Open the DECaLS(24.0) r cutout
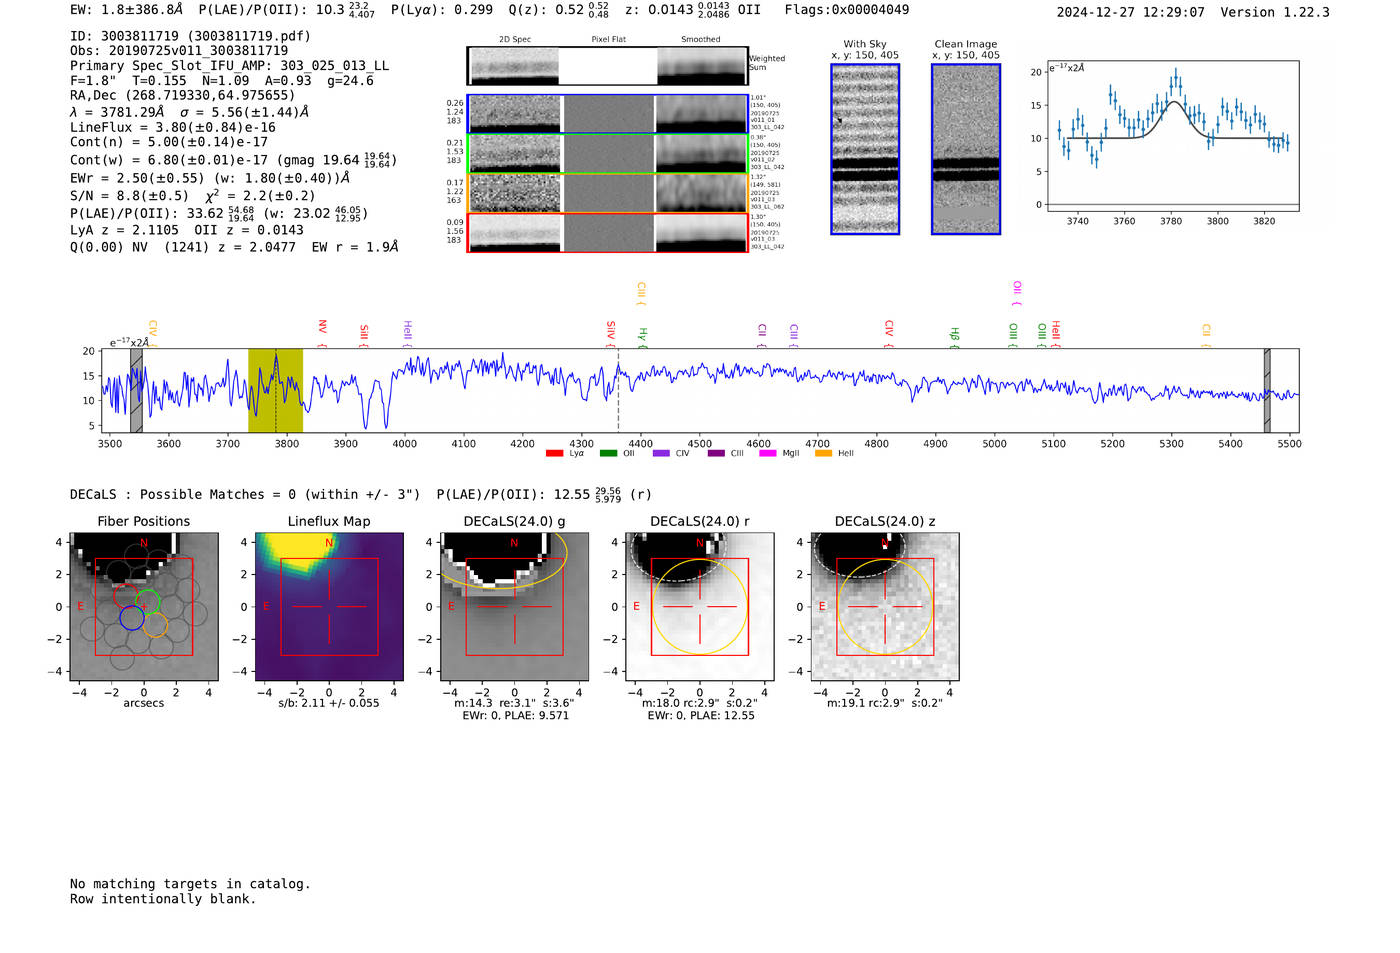Image resolution: width=1400 pixels, height=953 pixels. tap(700, 606)
